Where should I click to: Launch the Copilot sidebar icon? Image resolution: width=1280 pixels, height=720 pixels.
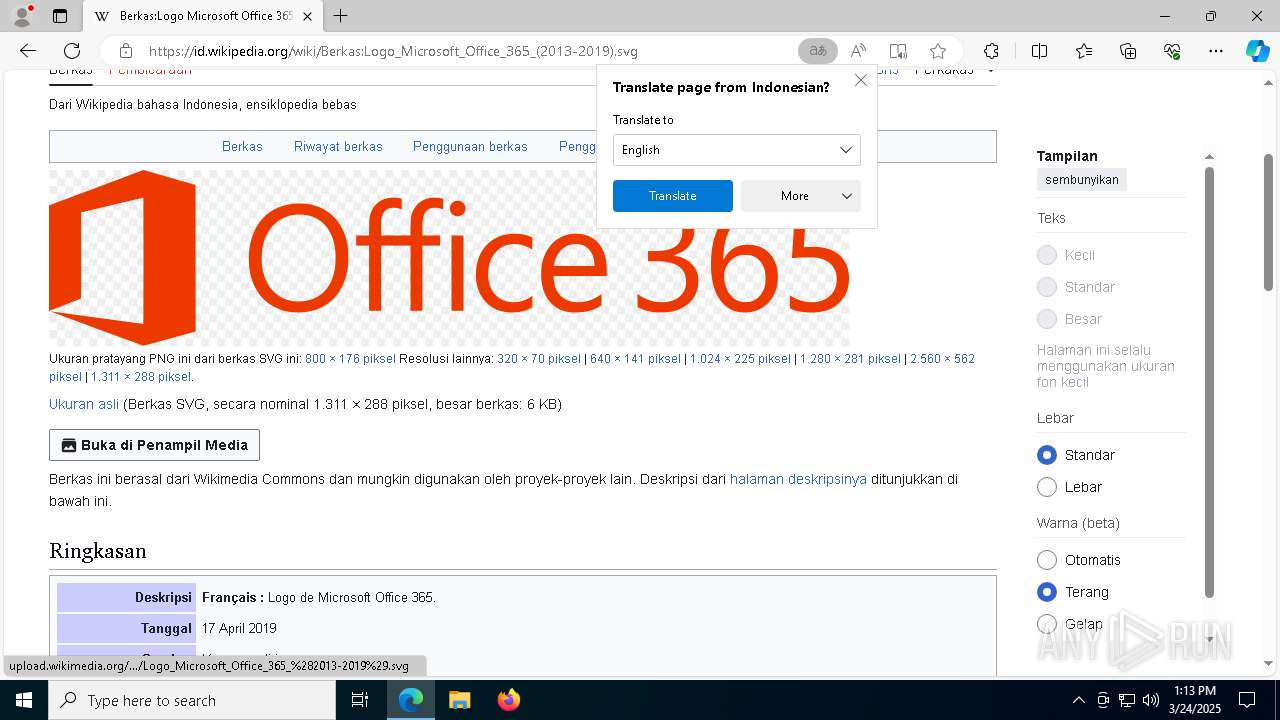point(1257,51)
